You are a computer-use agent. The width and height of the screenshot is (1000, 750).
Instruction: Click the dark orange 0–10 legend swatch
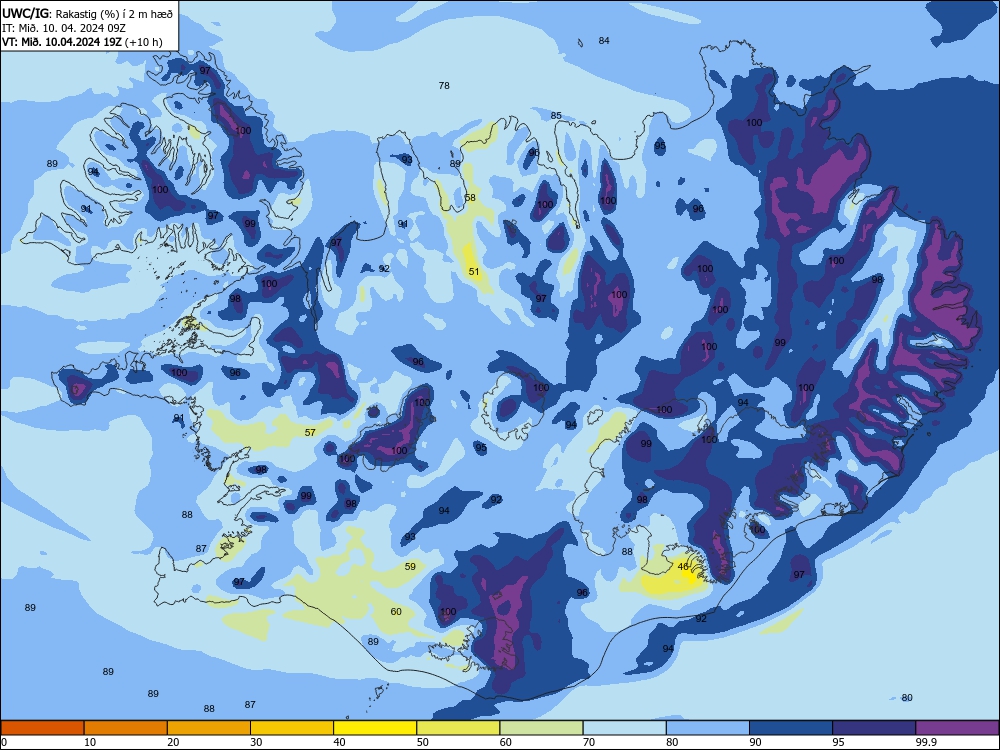click(42, 728)
